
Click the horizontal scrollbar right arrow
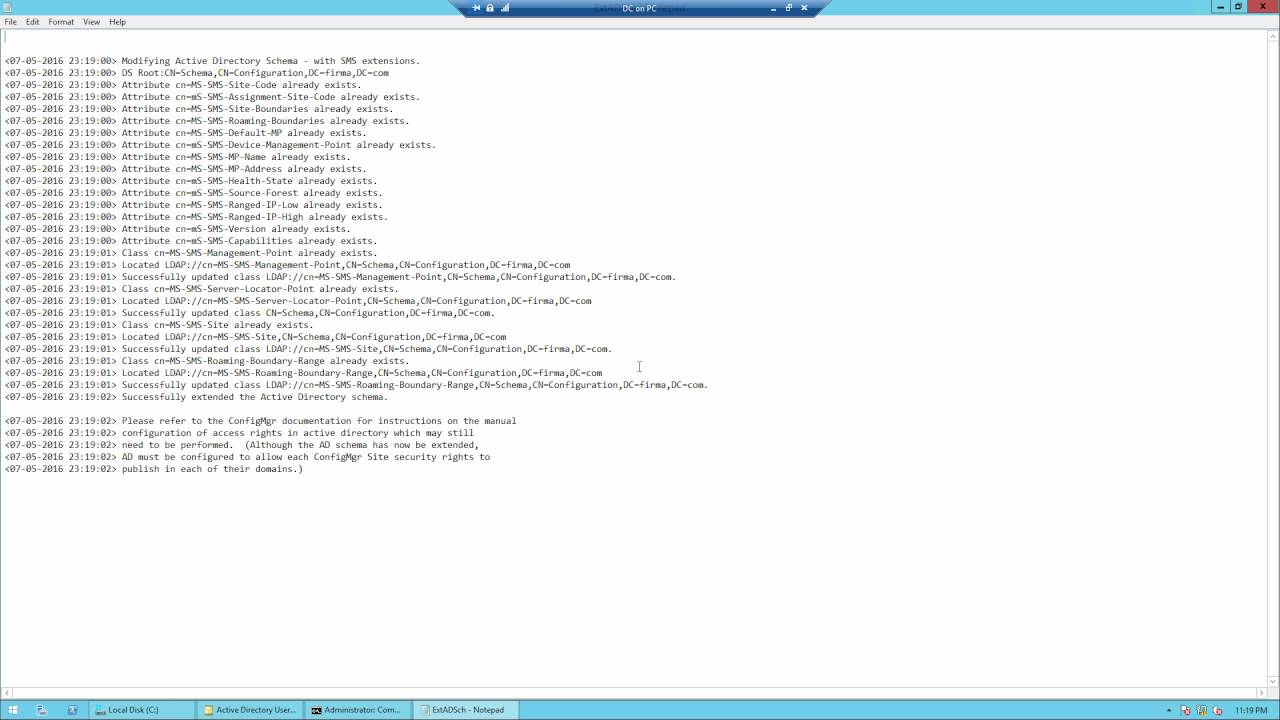(x=1261, y=692)
